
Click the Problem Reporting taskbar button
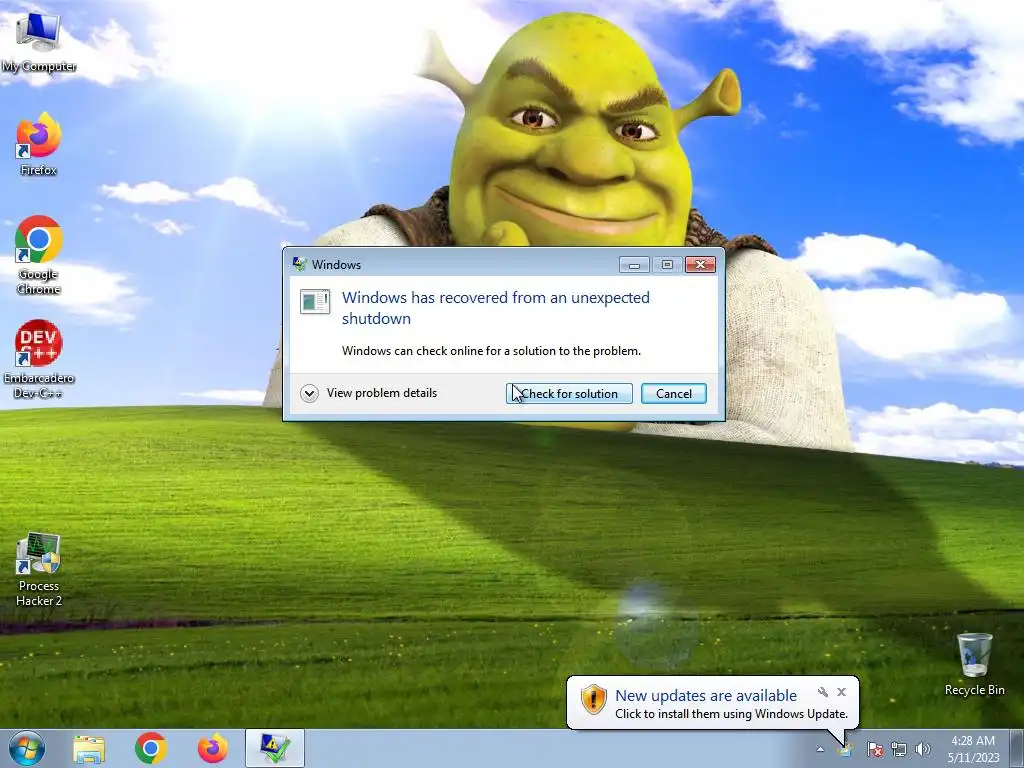point(275,749)
